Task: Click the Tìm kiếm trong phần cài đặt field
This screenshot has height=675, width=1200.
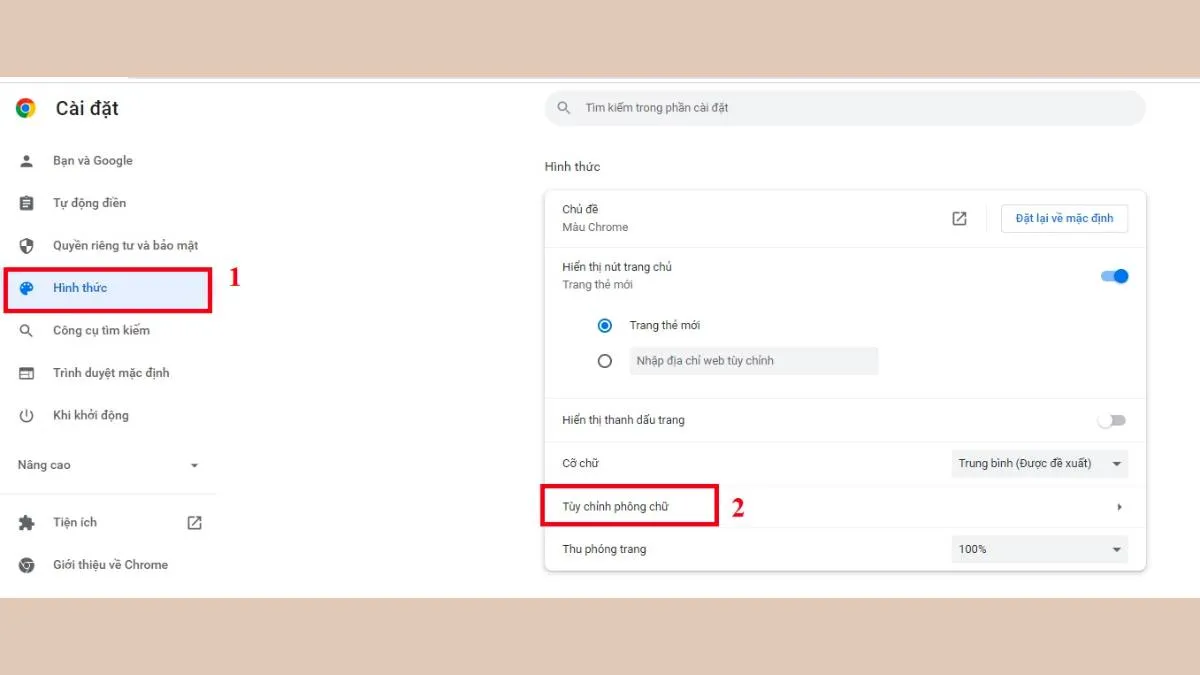Action: coord(843,107)
